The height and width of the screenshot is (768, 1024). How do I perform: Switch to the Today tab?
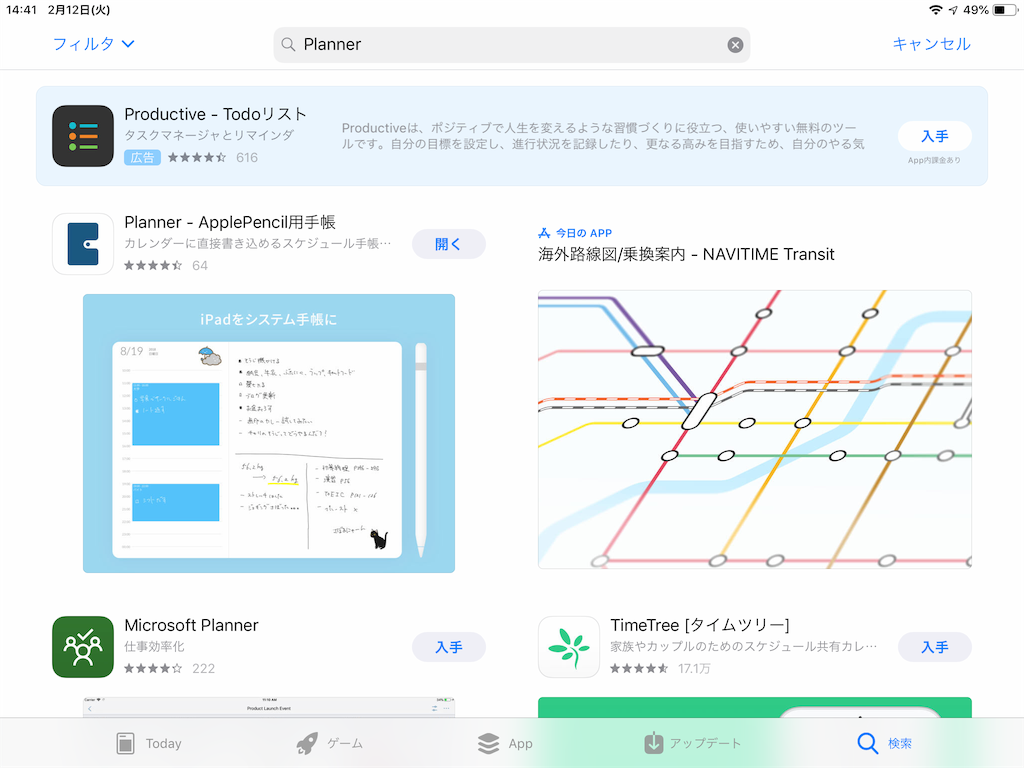click(148, 743)
